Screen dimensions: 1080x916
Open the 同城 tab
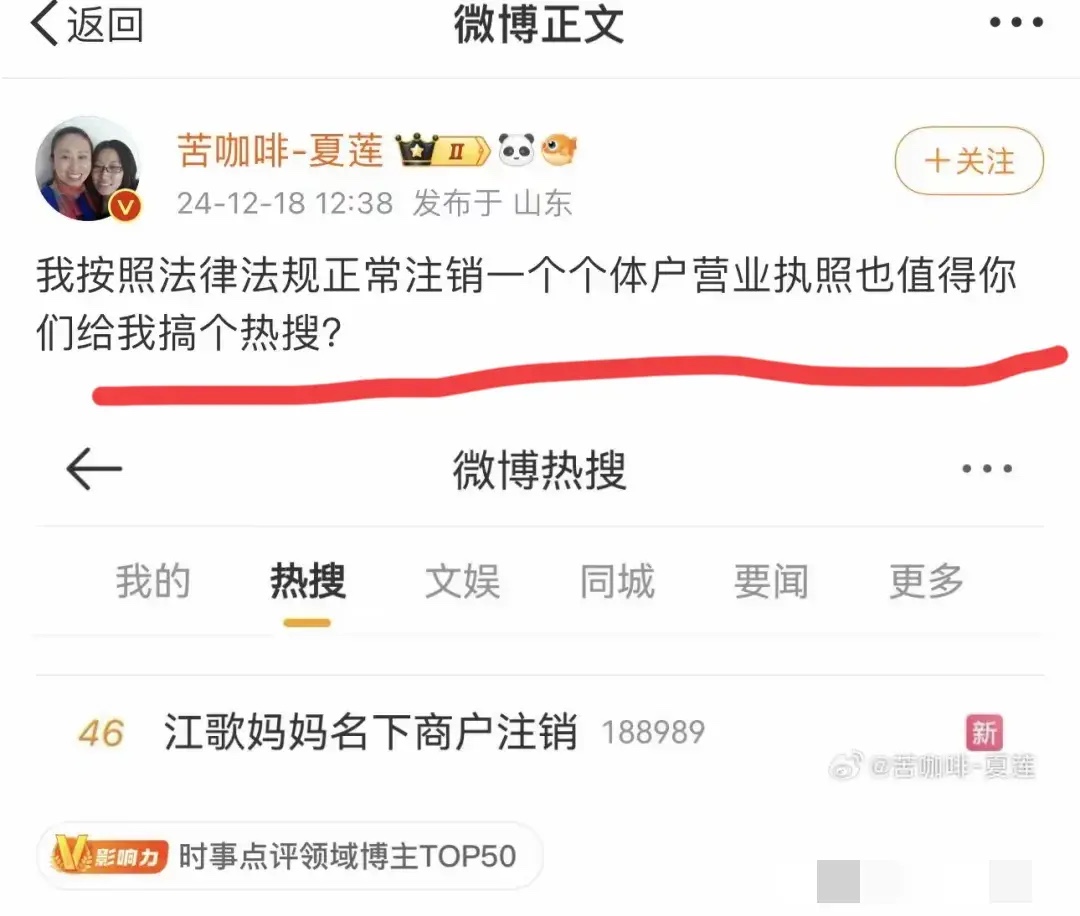click(617, 582)
